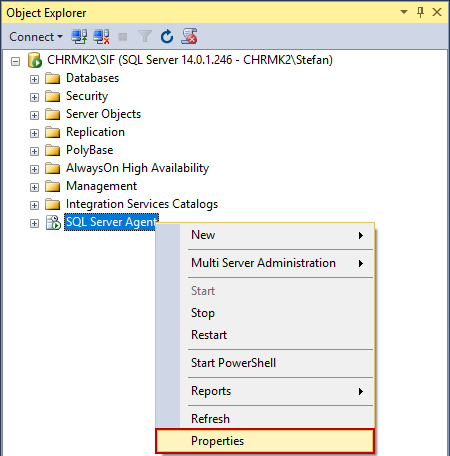Click the Refresh toolbar icon
450x456 pixels.
(x=167, y=37)
